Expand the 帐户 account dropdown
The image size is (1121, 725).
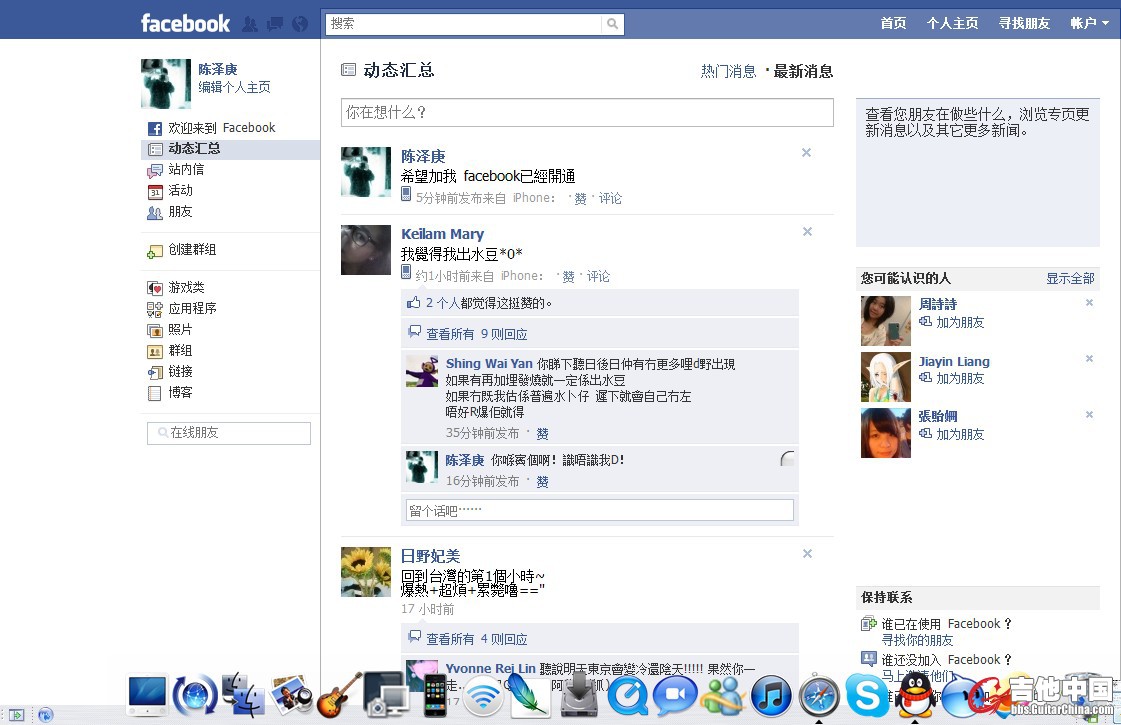pyautogui.click(x=1090, y=24)
